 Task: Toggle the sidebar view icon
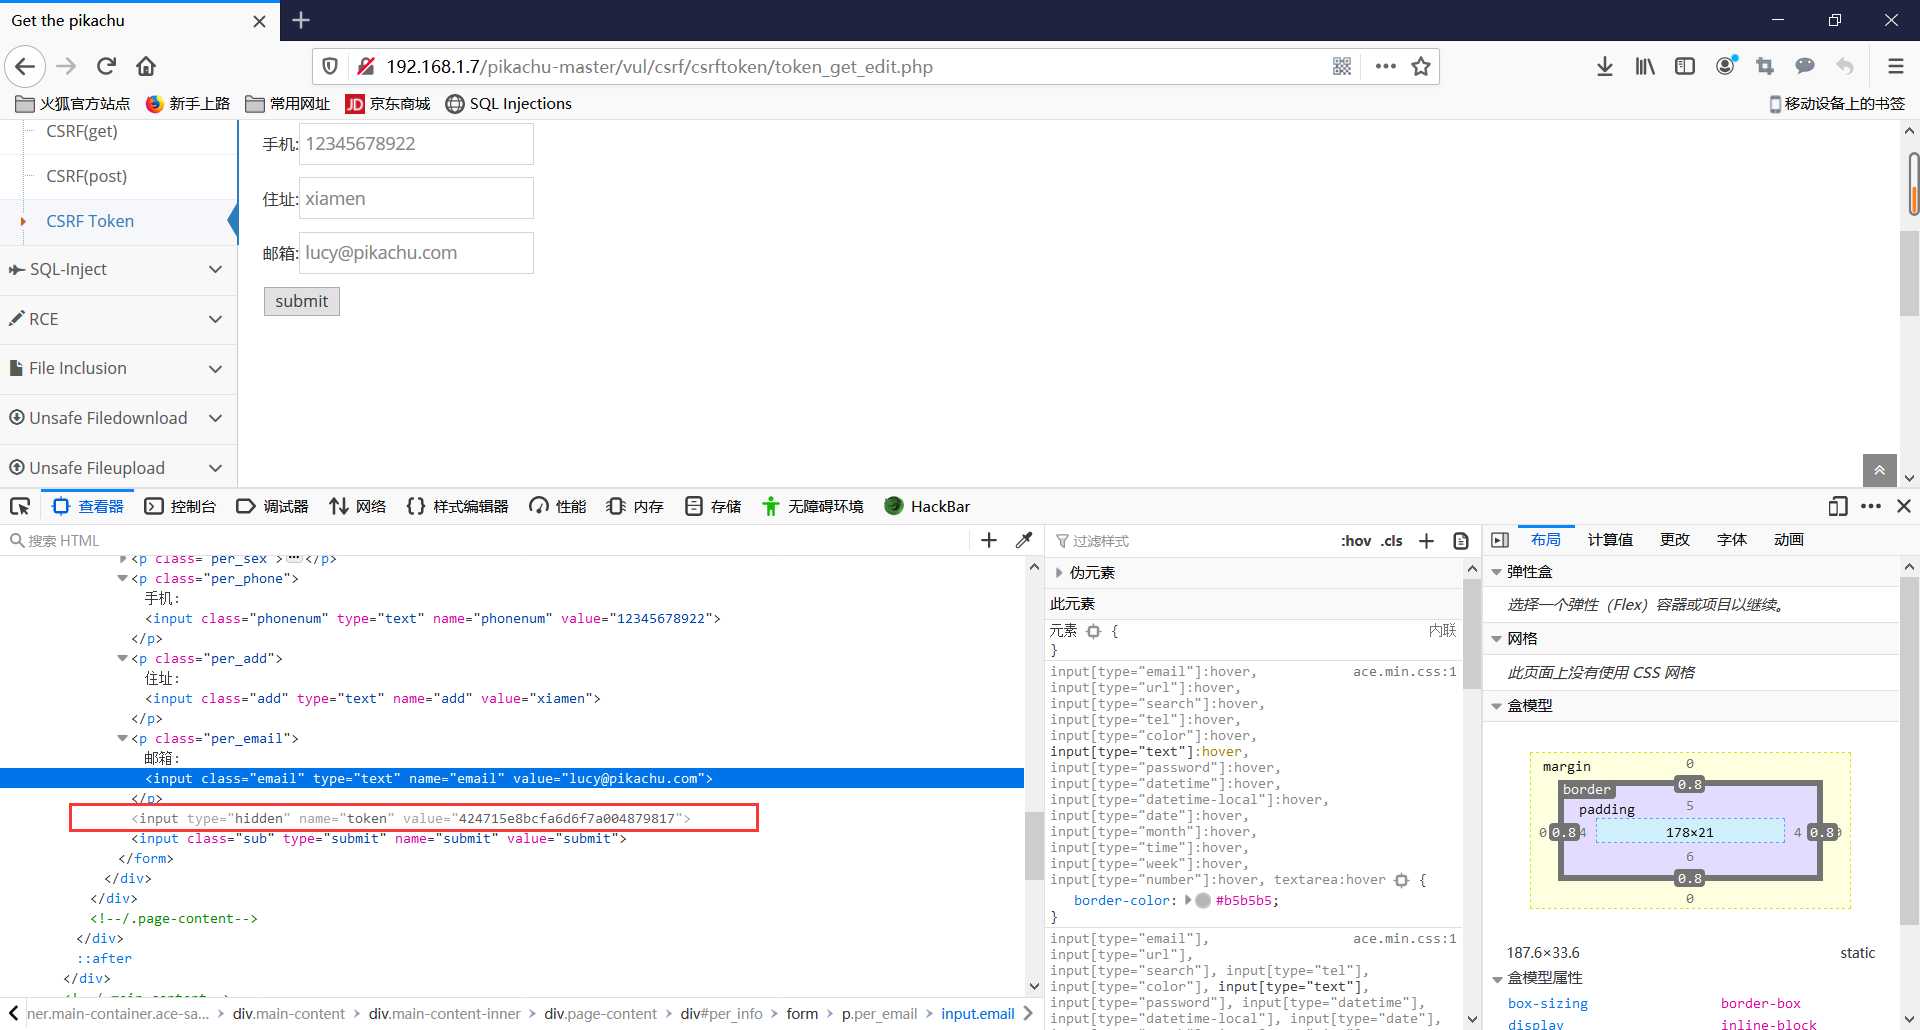click(x=1685, y=67)
